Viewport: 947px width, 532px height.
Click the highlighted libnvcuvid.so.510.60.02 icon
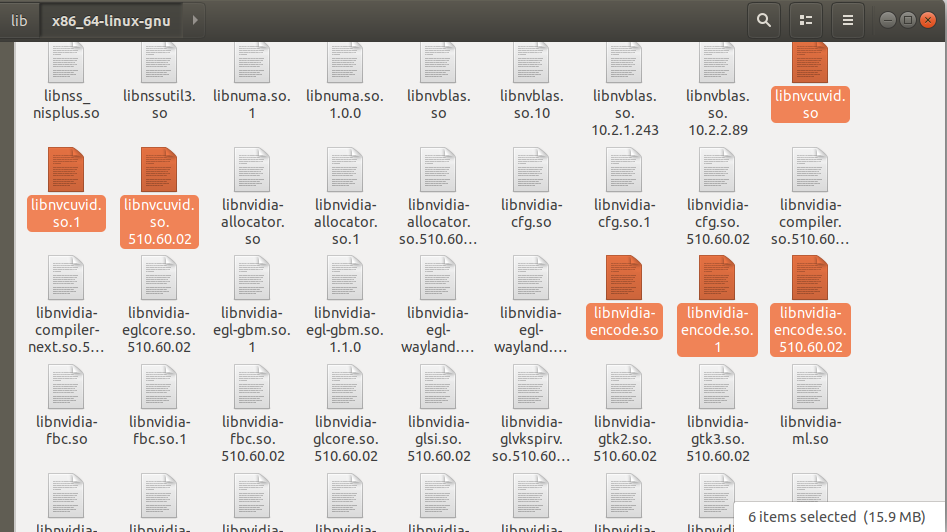[159, 170]
